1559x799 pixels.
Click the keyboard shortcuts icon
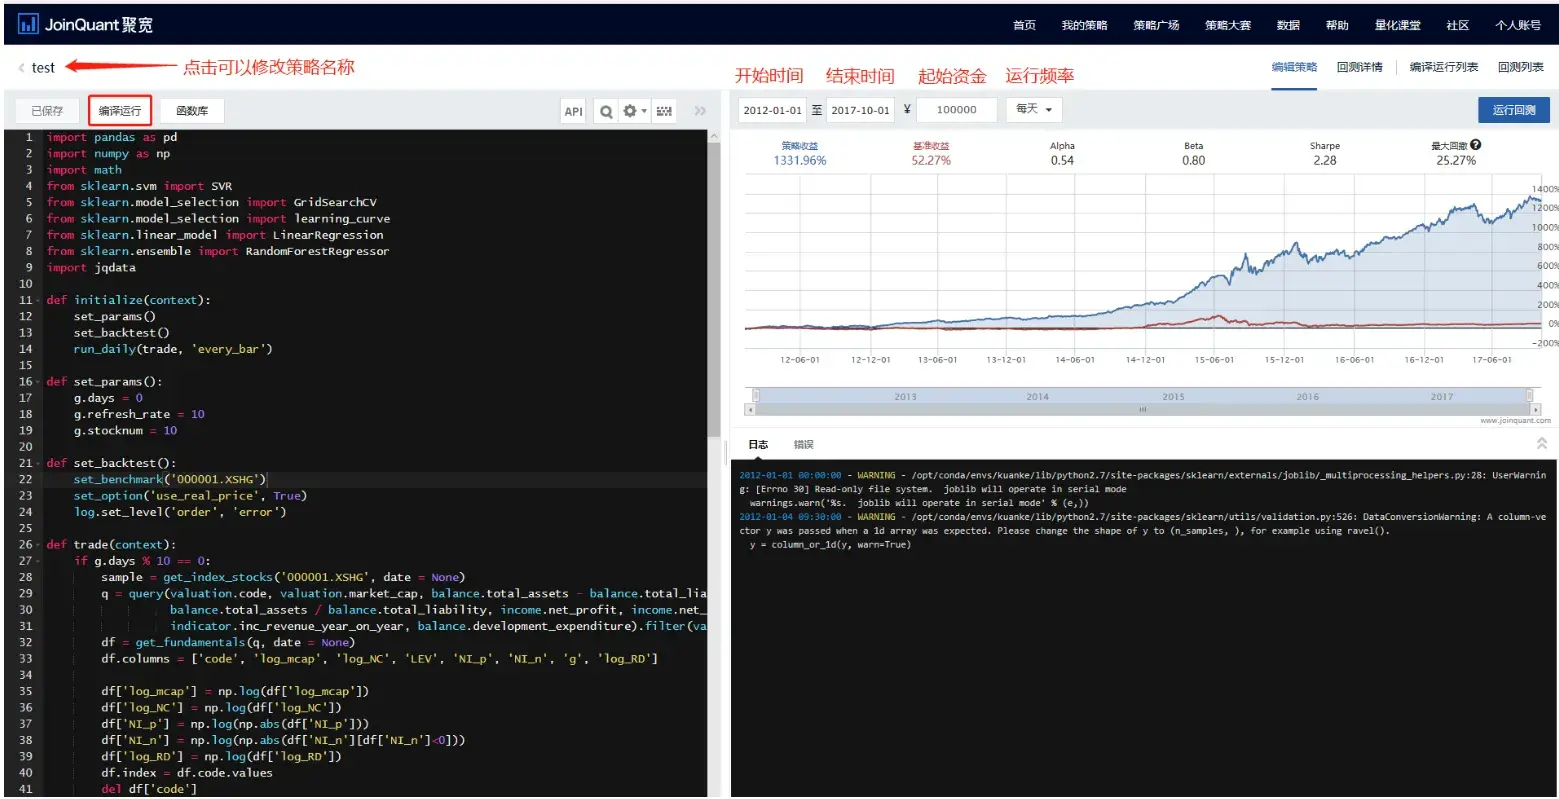pos(664,111)
